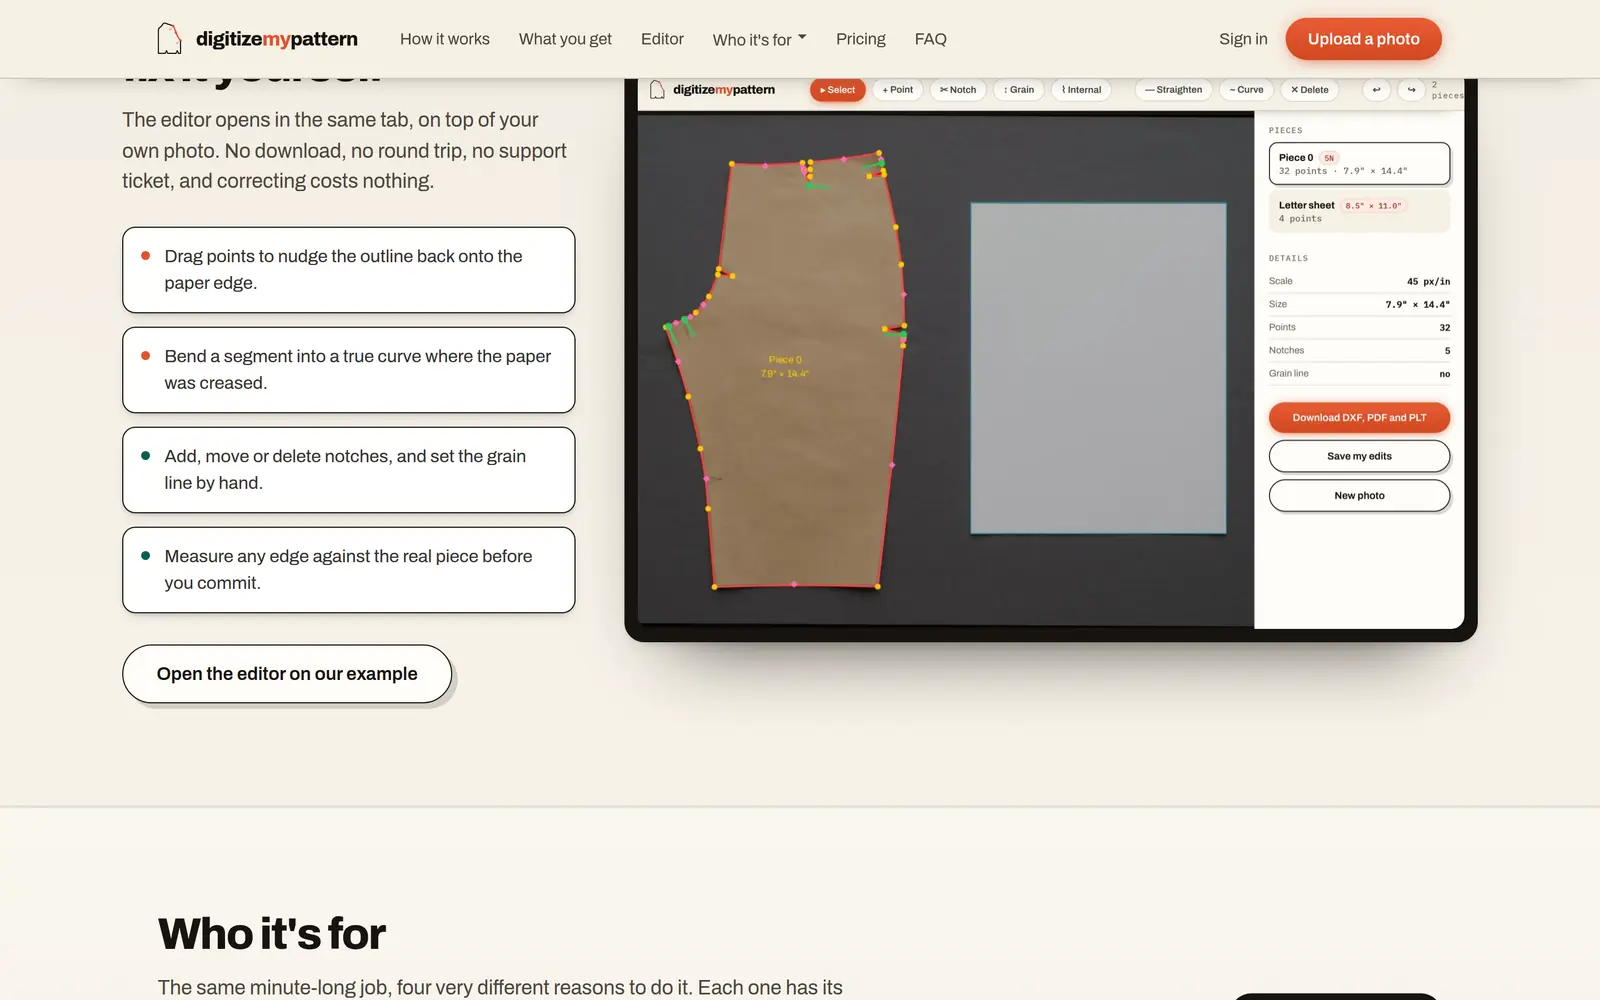The width and height of the screenshot is (1600, 1000).
Task: Click the 'Piece 0' label on pattern
Action: click(x=785, y=360)
